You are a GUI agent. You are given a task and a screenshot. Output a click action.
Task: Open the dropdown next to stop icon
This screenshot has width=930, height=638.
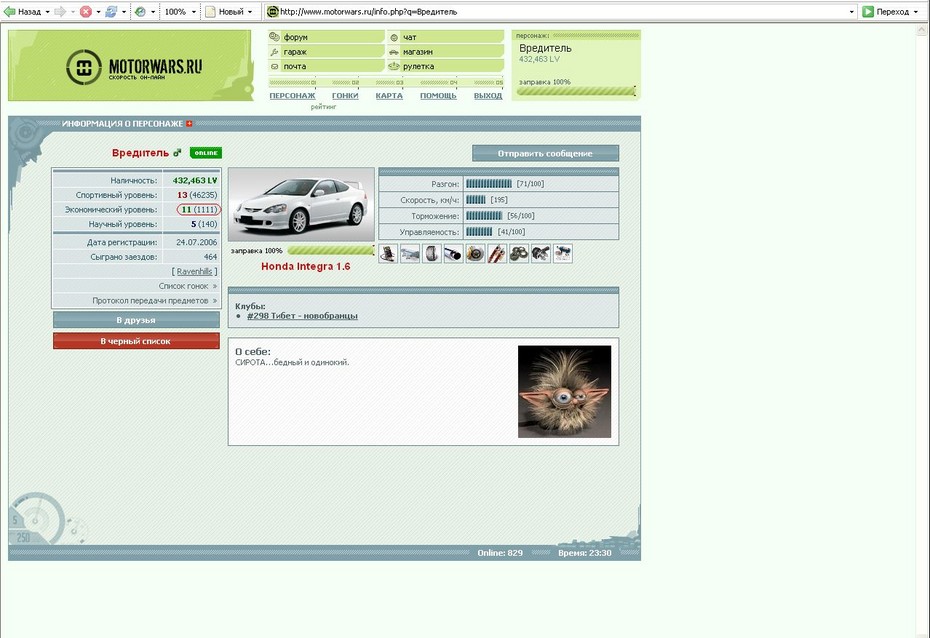point(98,12)
